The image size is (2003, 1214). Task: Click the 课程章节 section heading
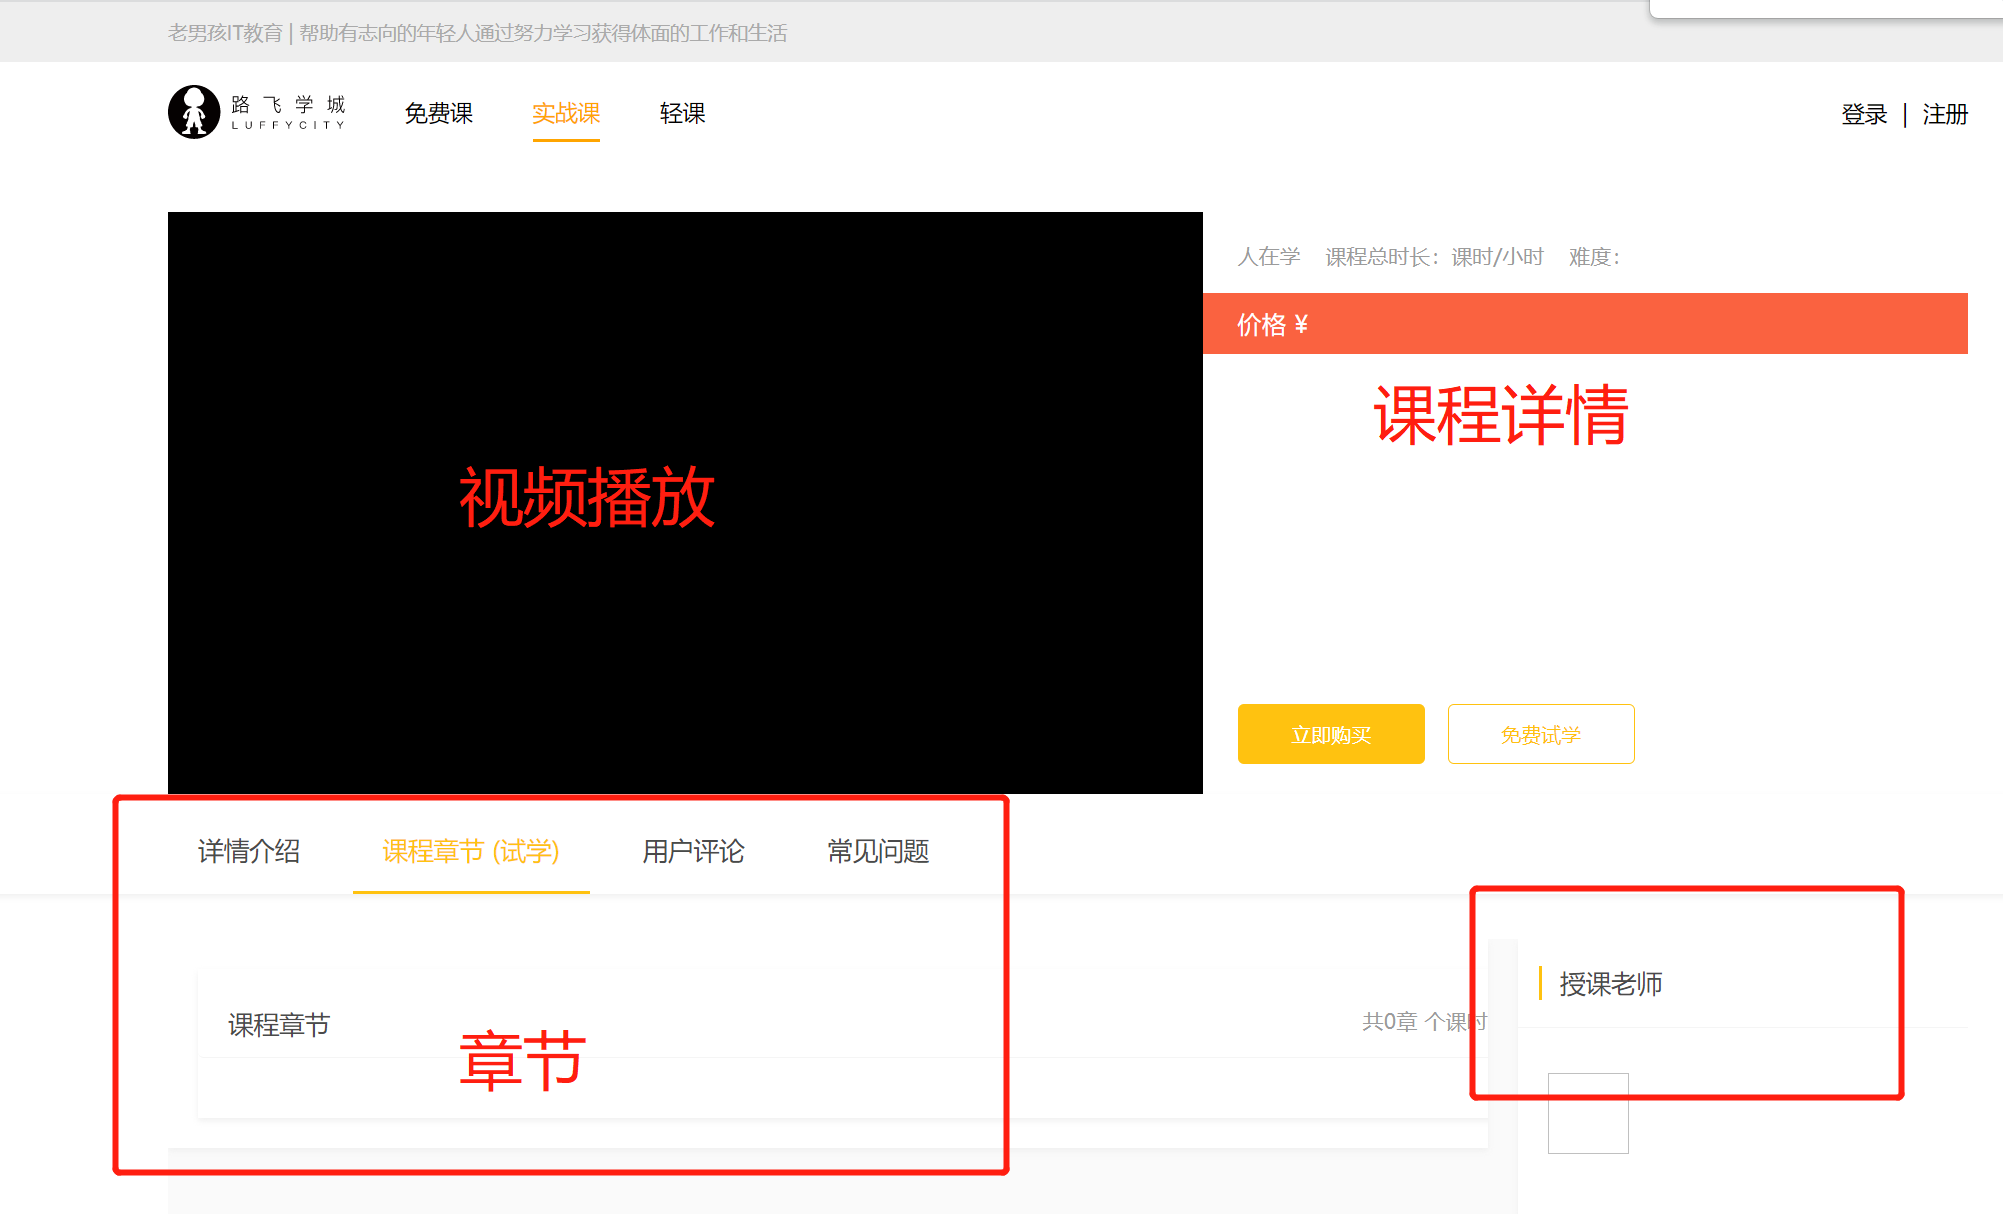point(279,1025)
